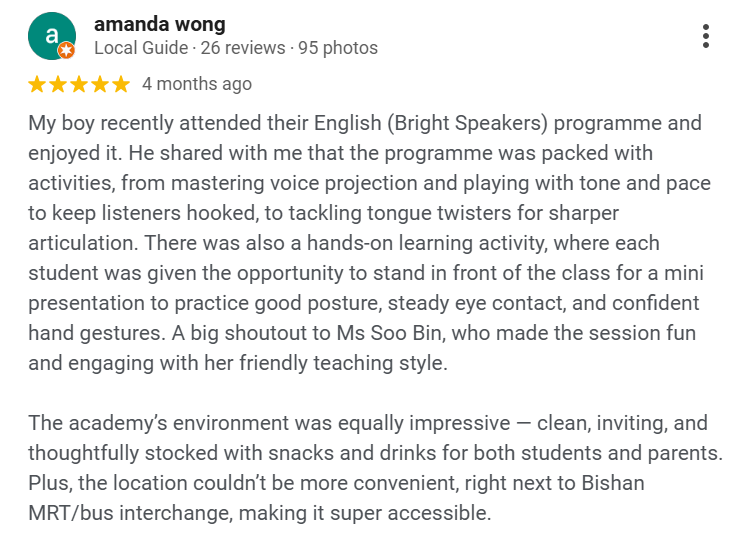Click the name Ms Soo Bin

[390, 333]
